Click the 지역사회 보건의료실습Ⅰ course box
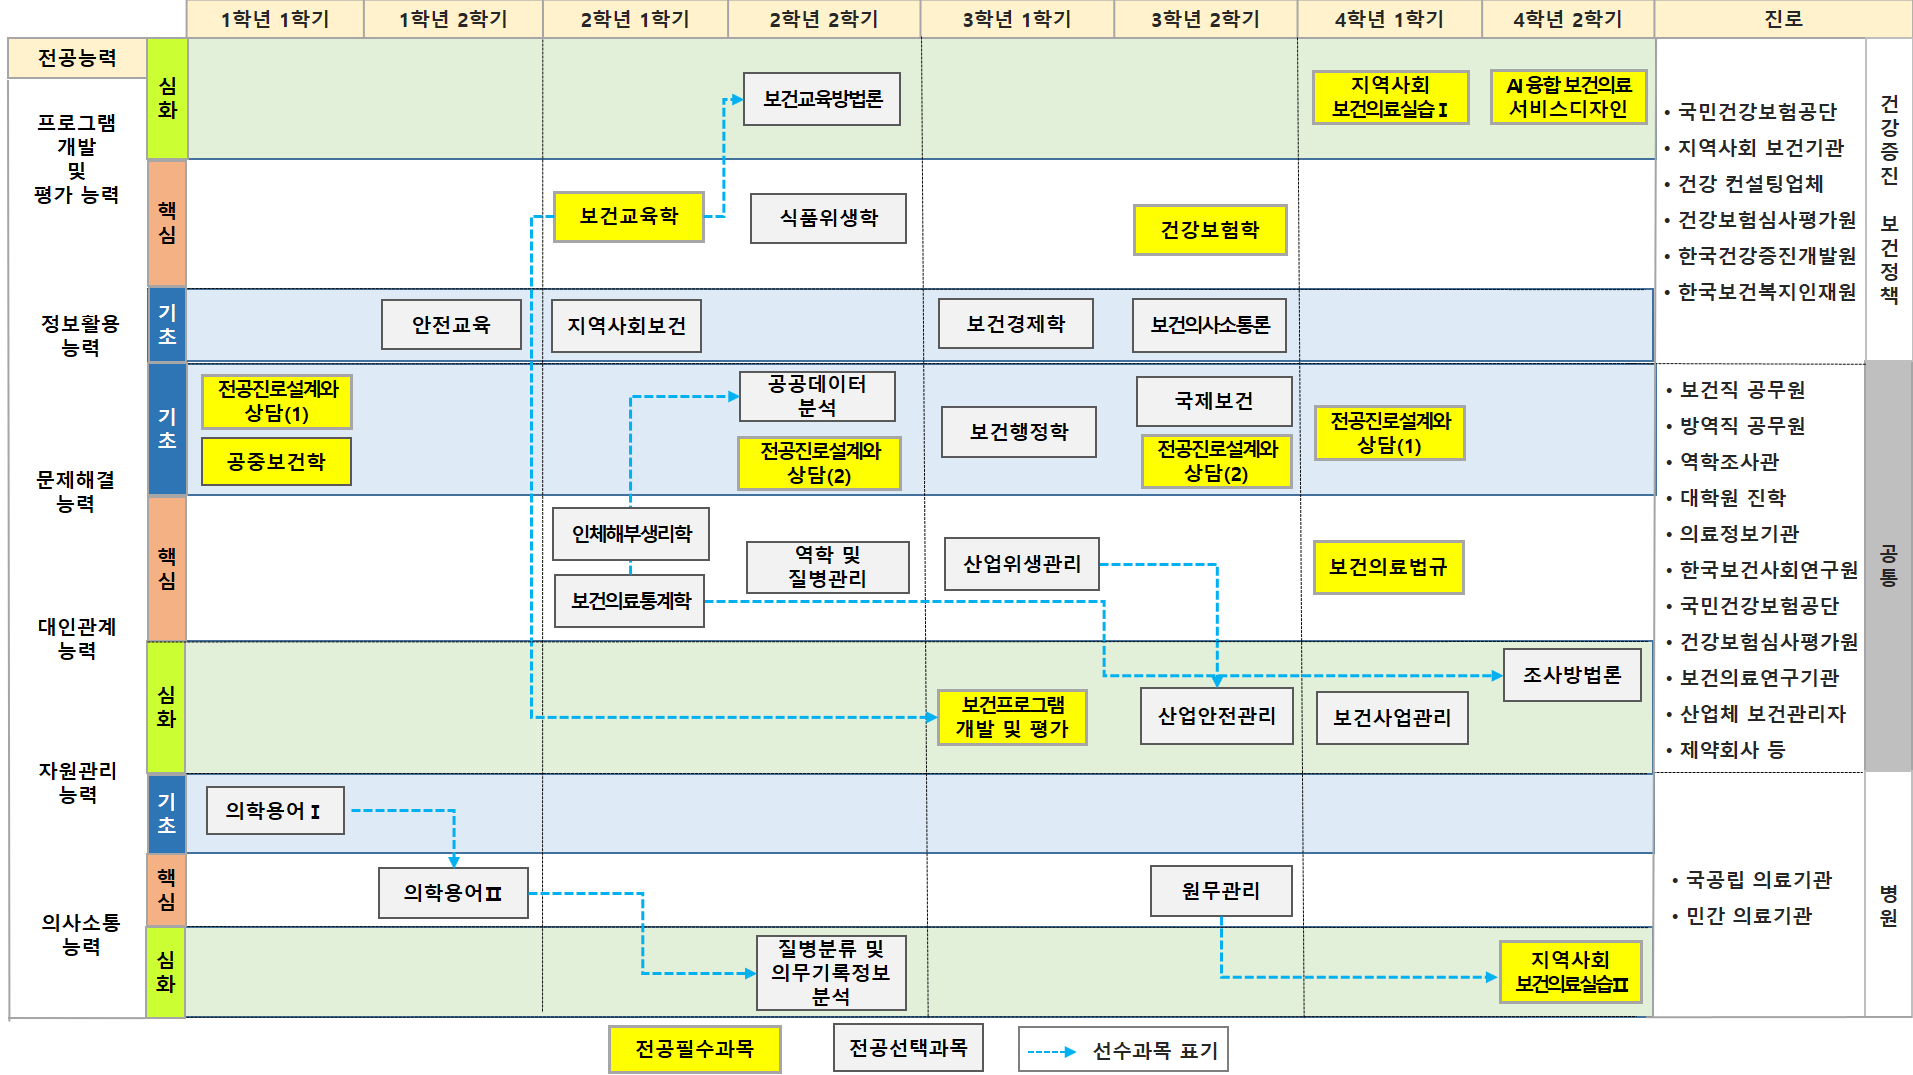Screen dimensions: 1913x1075 click(1390, 97)
